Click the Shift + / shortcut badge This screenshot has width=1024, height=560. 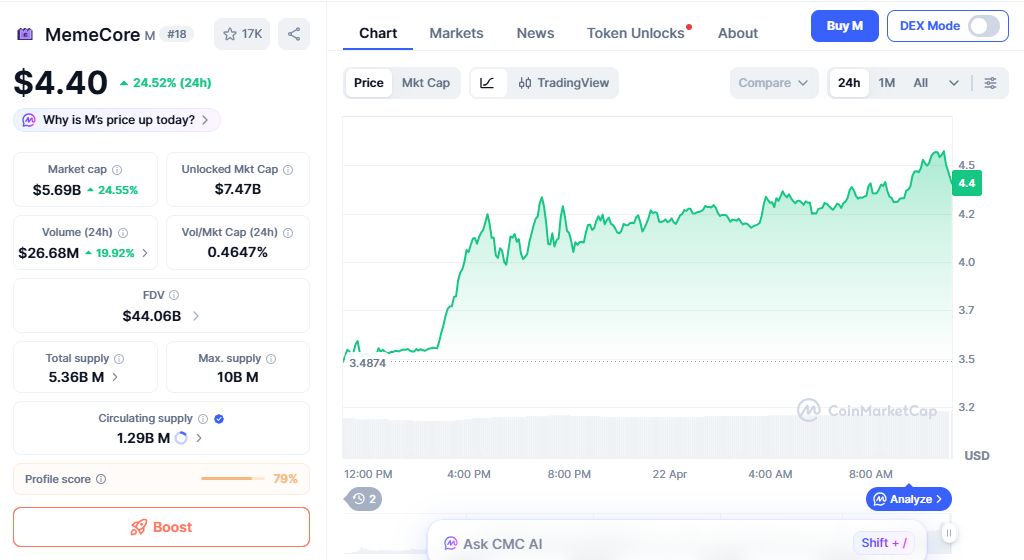coord(884,543)
